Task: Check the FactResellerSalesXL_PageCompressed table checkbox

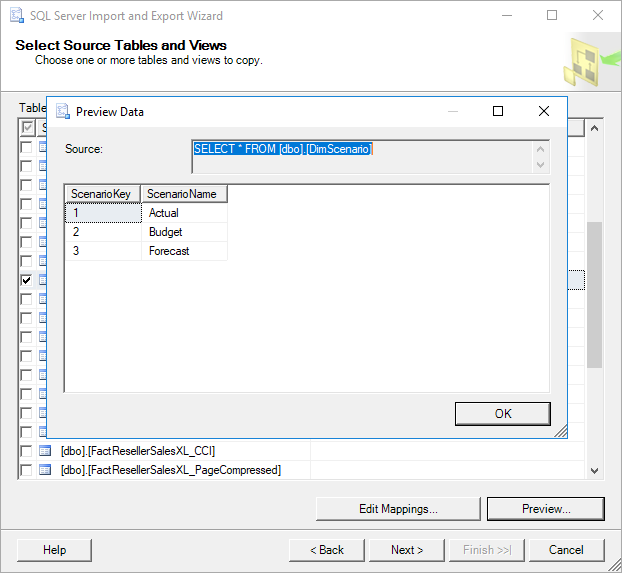Action: coord(26,470)
